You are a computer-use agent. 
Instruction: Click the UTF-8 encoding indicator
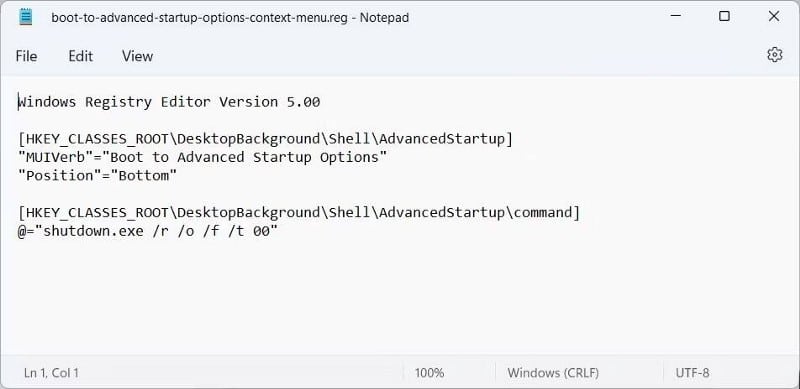[692, 373]
